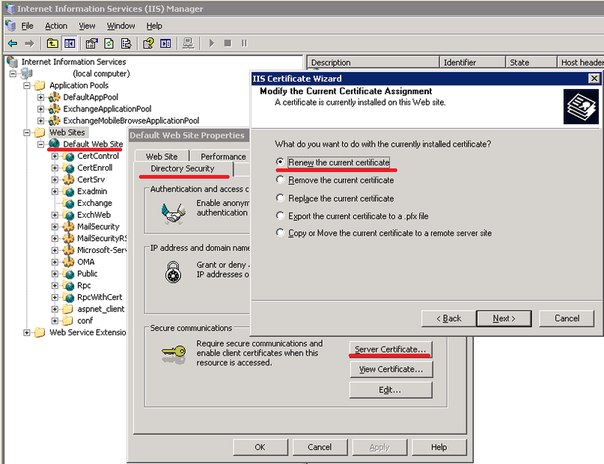The image size is (604, 464).
Task: Click the Identifier column header
Action: [x=472, y=62]
